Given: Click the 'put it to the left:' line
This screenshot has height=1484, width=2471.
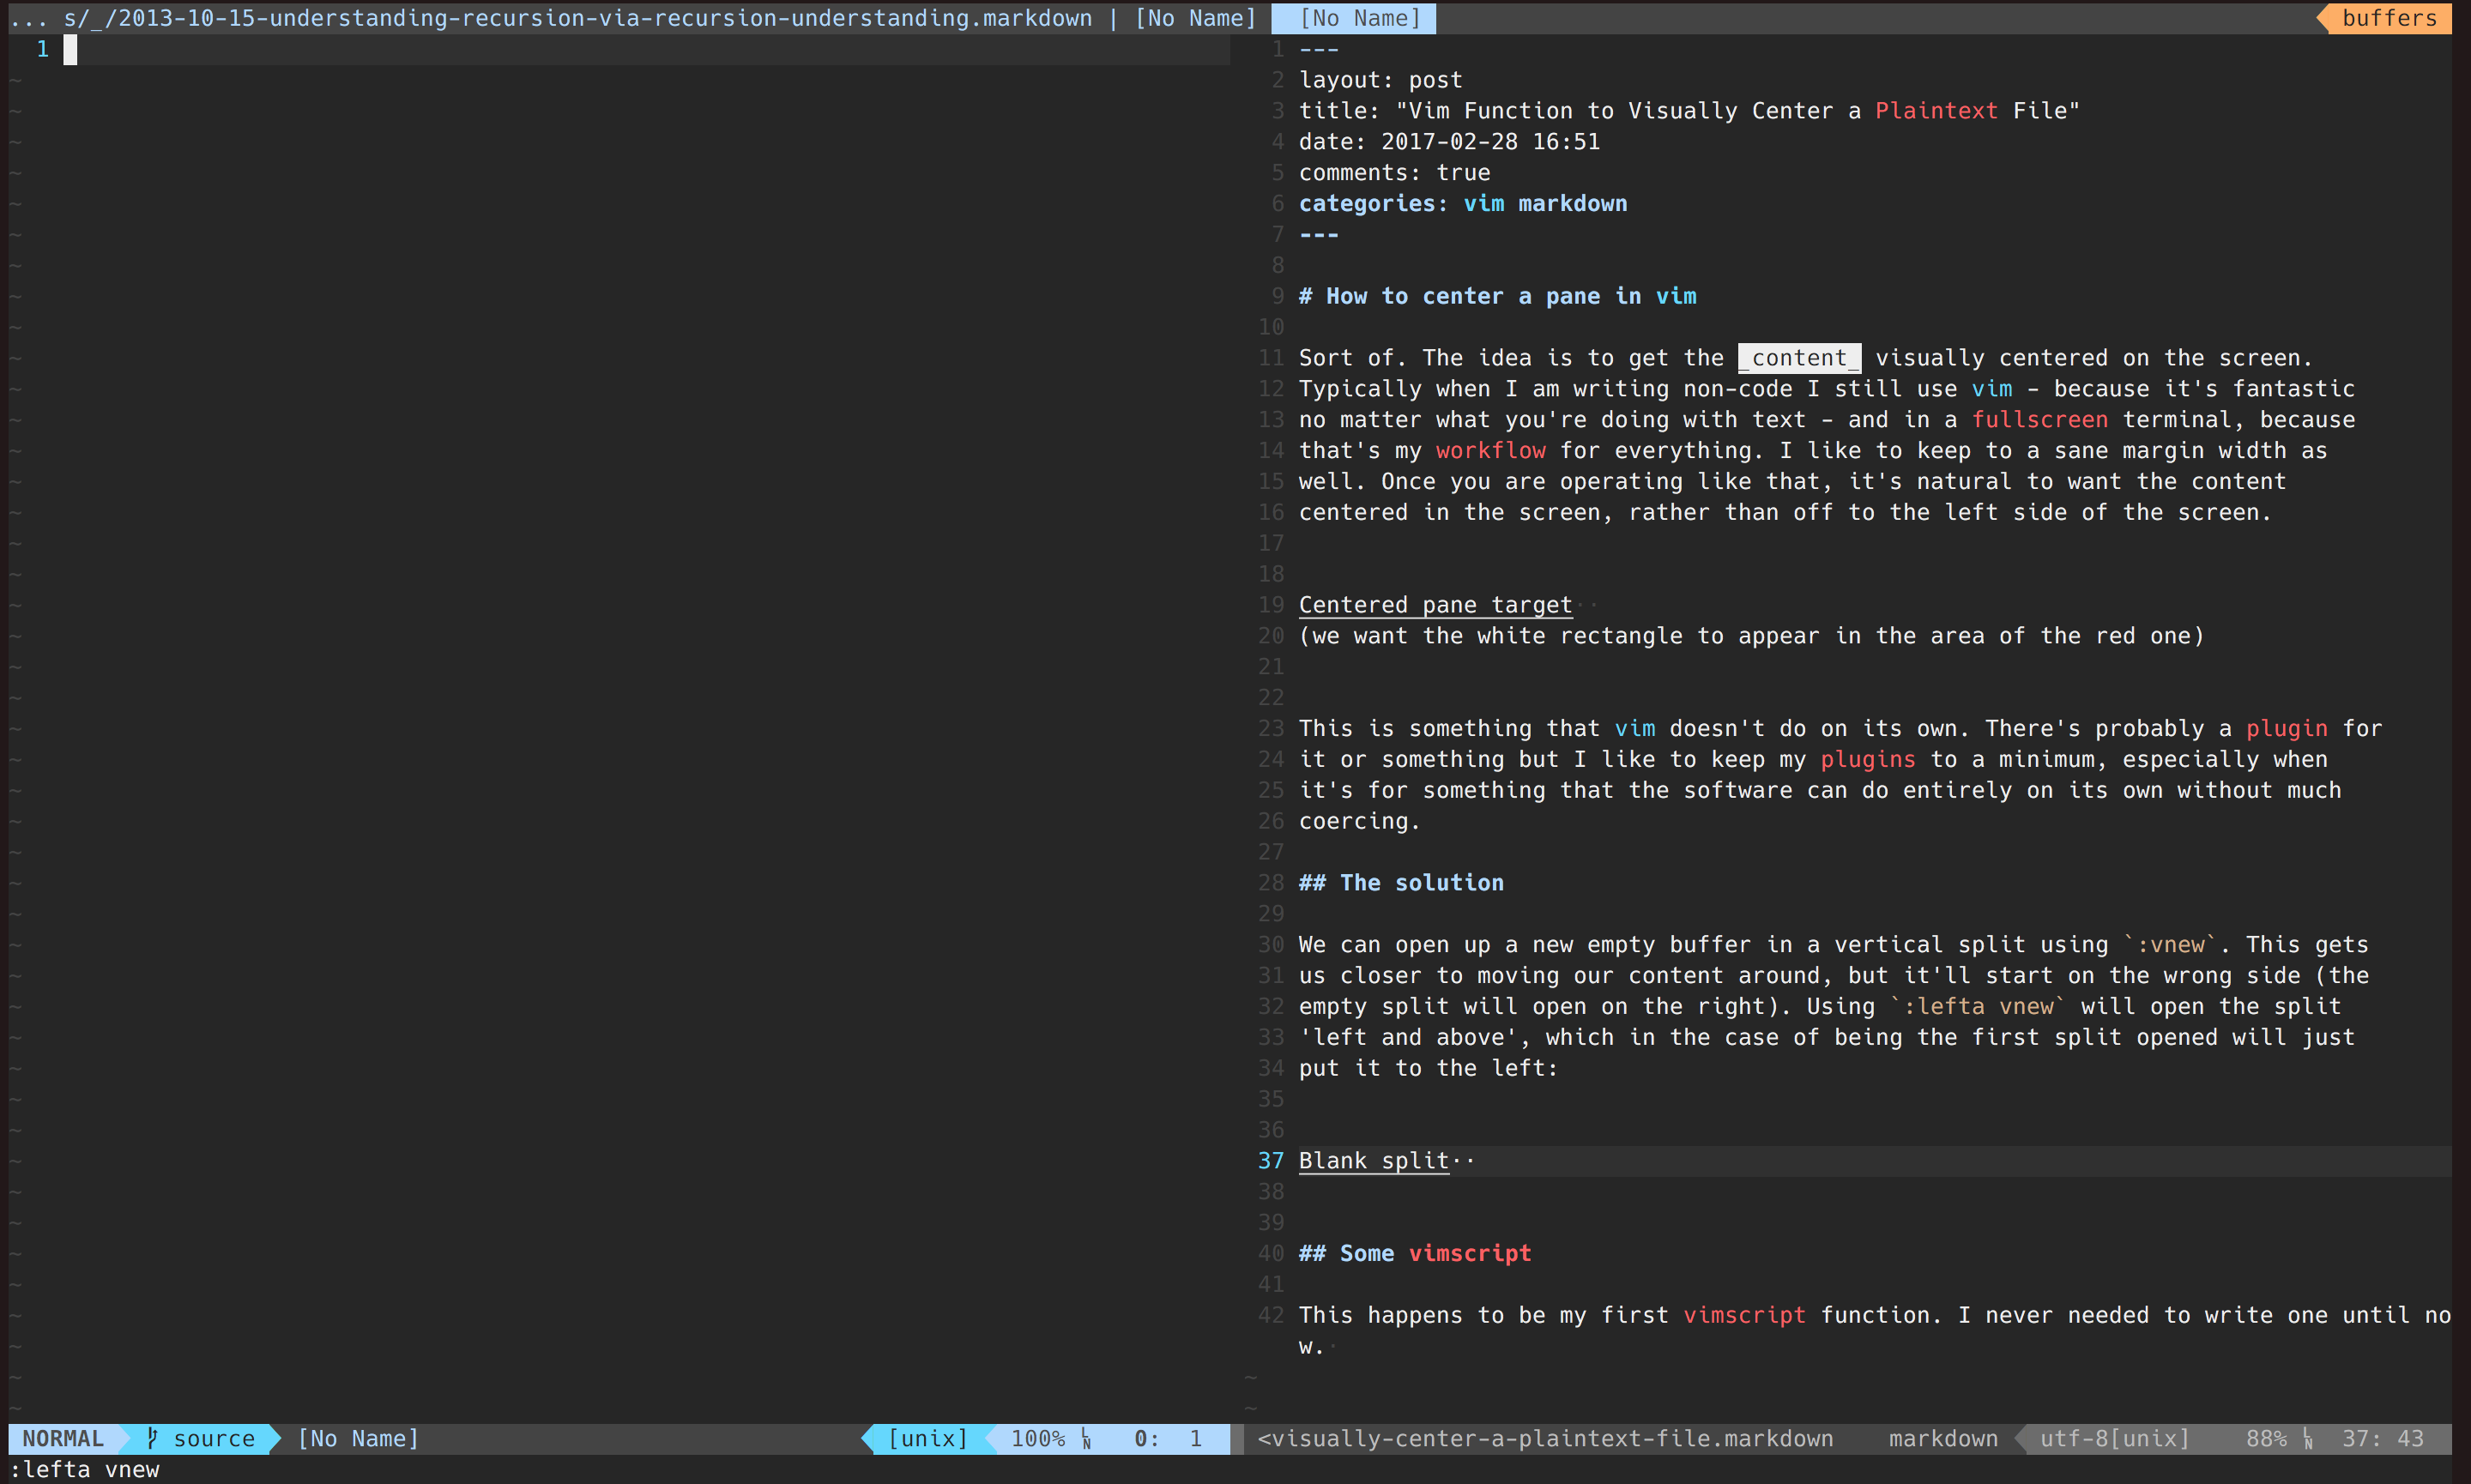Looking at the screenshot, I should (x=1428, y=1069).
